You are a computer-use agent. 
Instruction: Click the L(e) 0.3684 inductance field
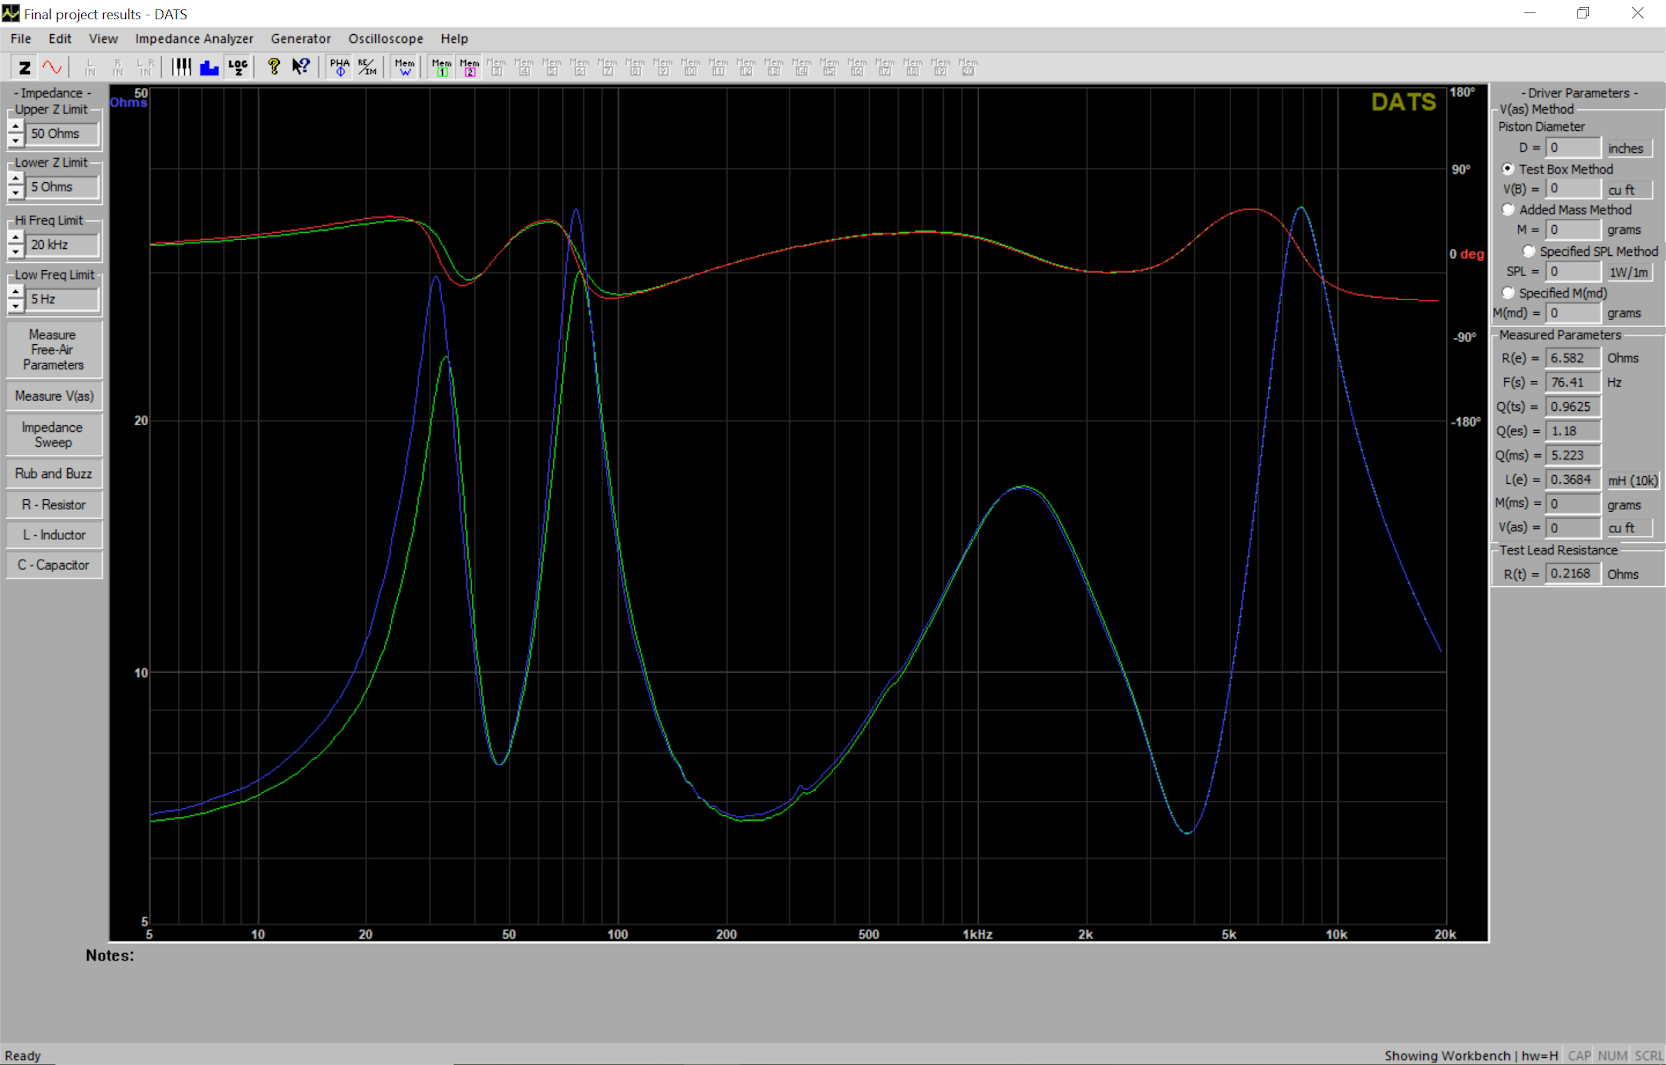click(1573, 480)
